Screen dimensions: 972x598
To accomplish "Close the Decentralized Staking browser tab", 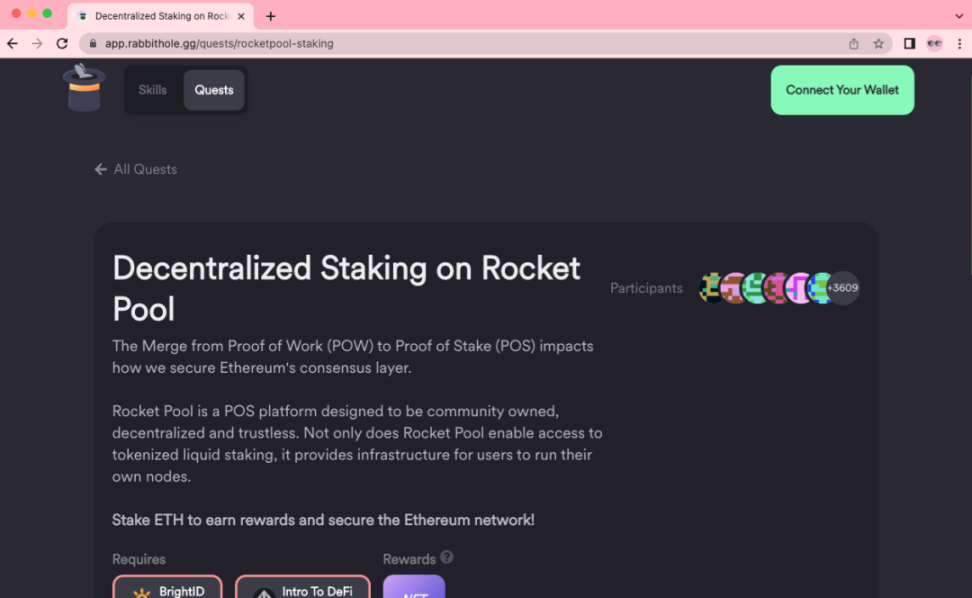I will tap(241, 16).
